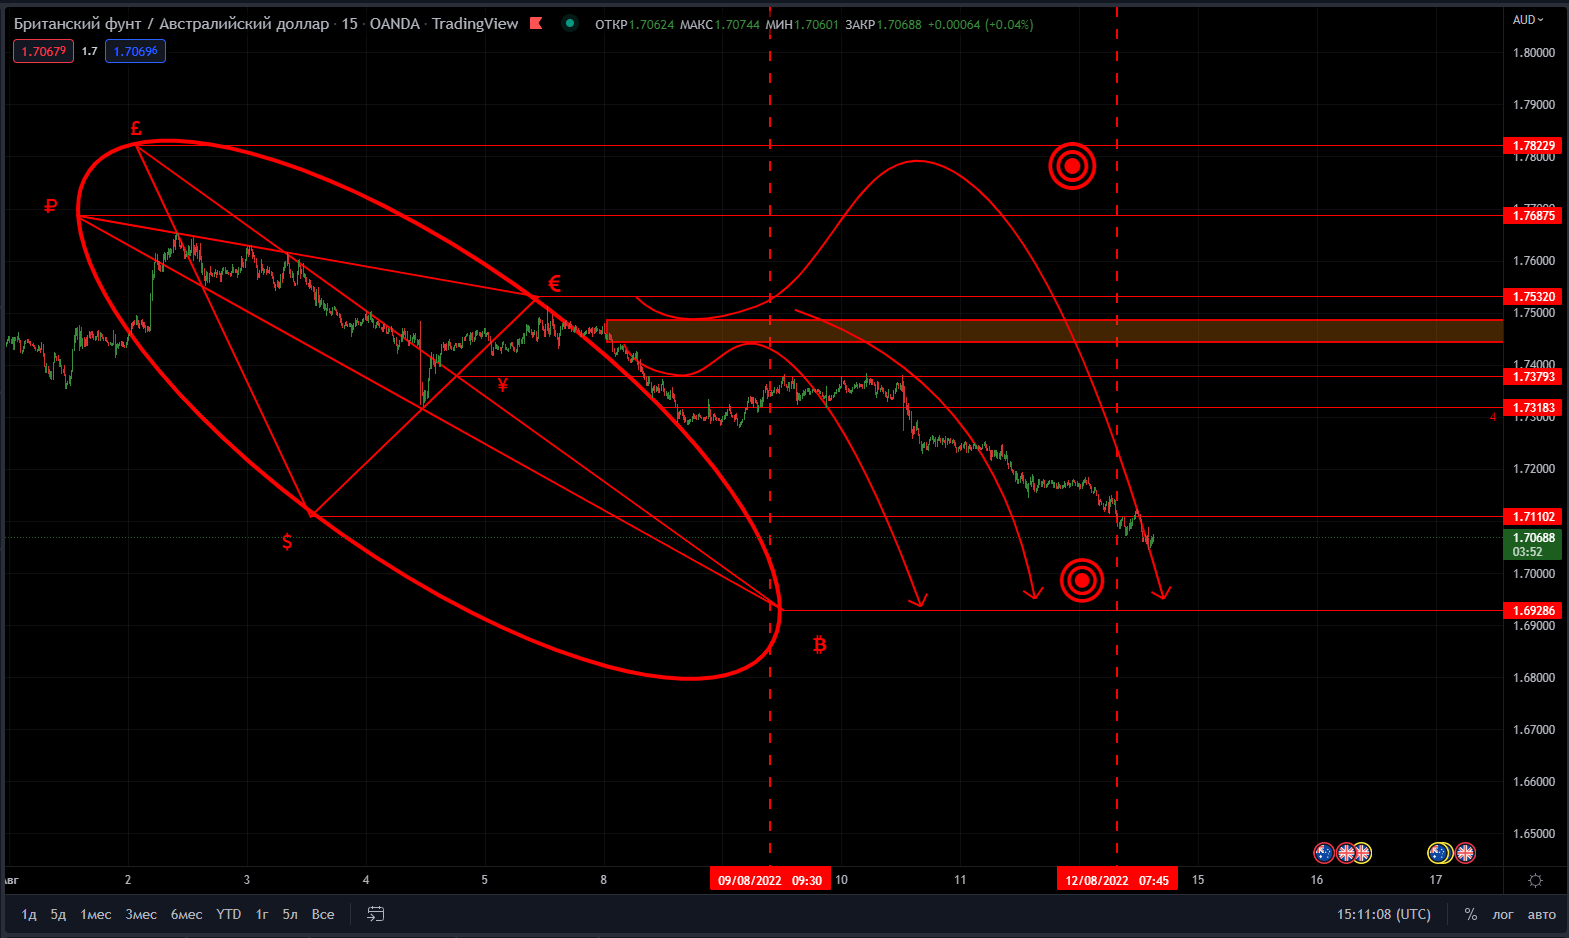Open the symbol title Британский фунт / Австралийский доллар
1569x938 pixels.
coord(171,23)
